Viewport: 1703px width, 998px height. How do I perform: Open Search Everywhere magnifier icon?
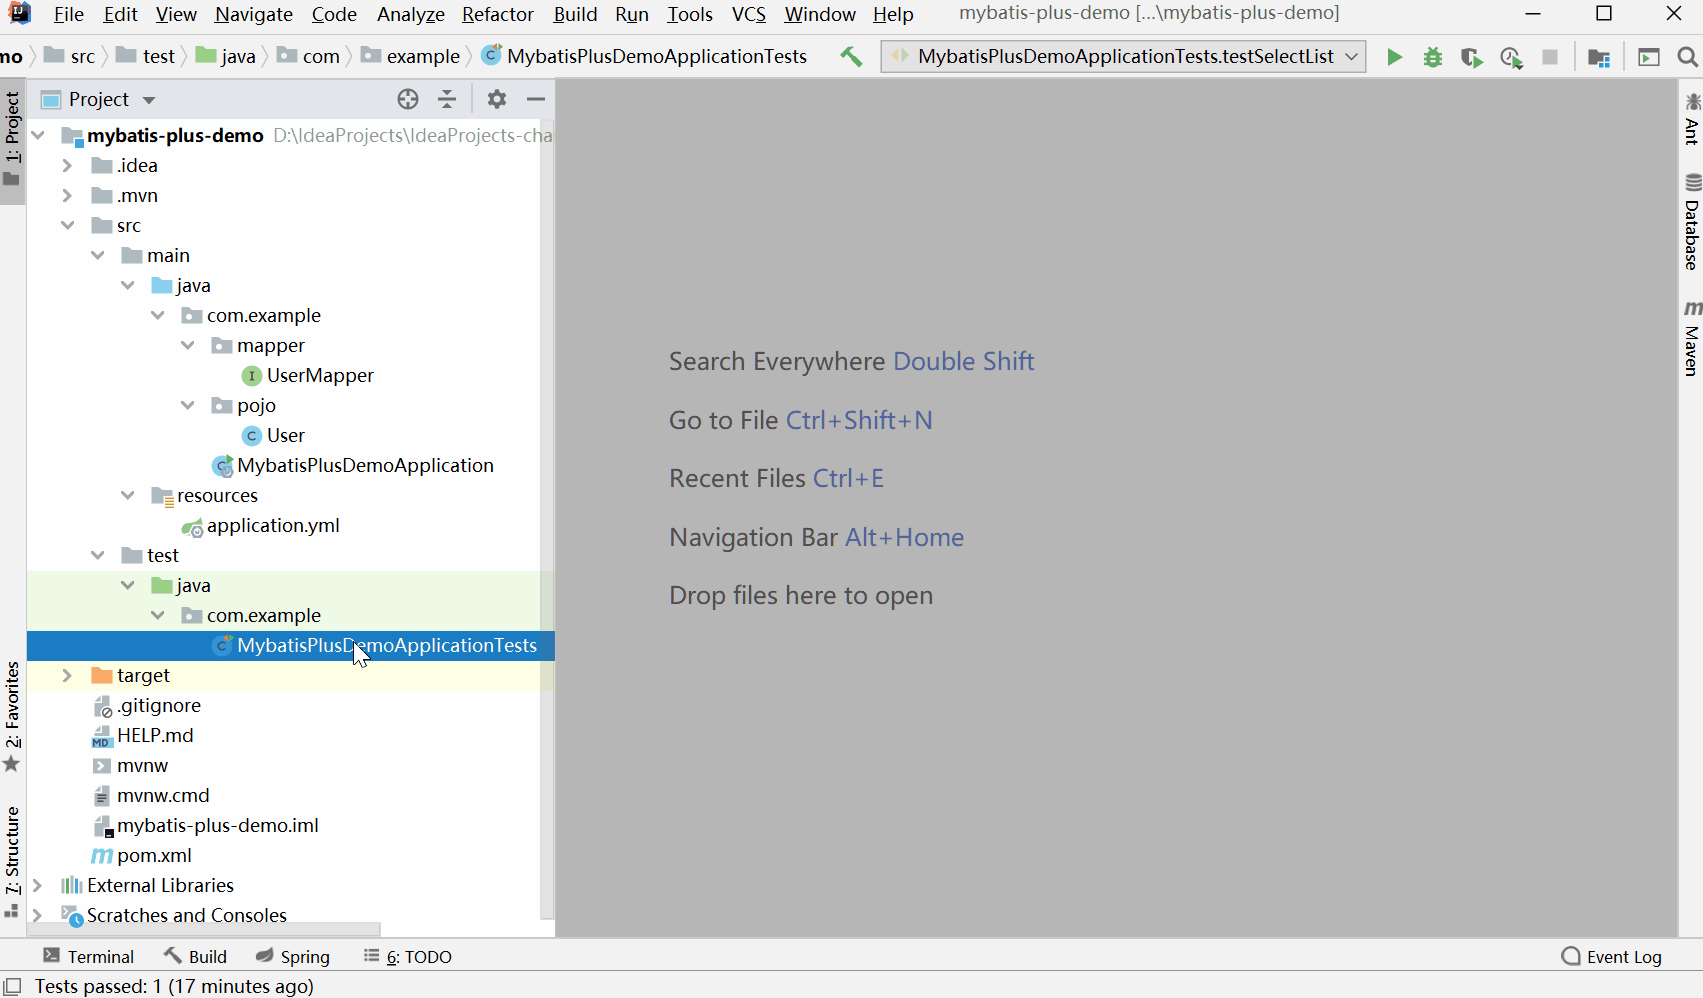[1688, 57]
